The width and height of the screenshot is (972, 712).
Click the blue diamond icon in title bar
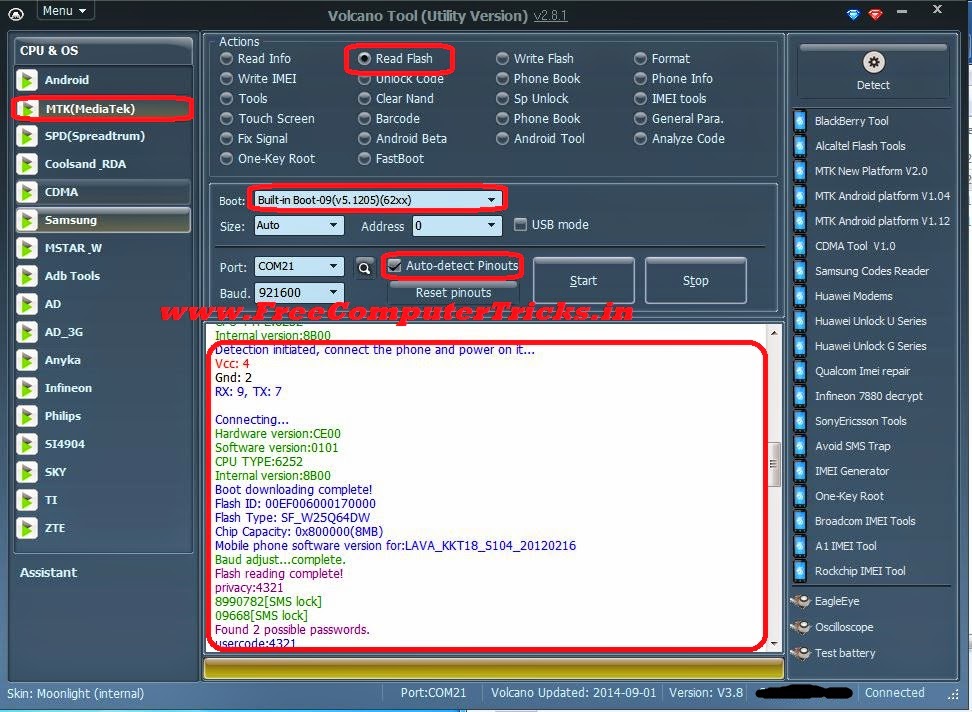[x=854, y=14]
